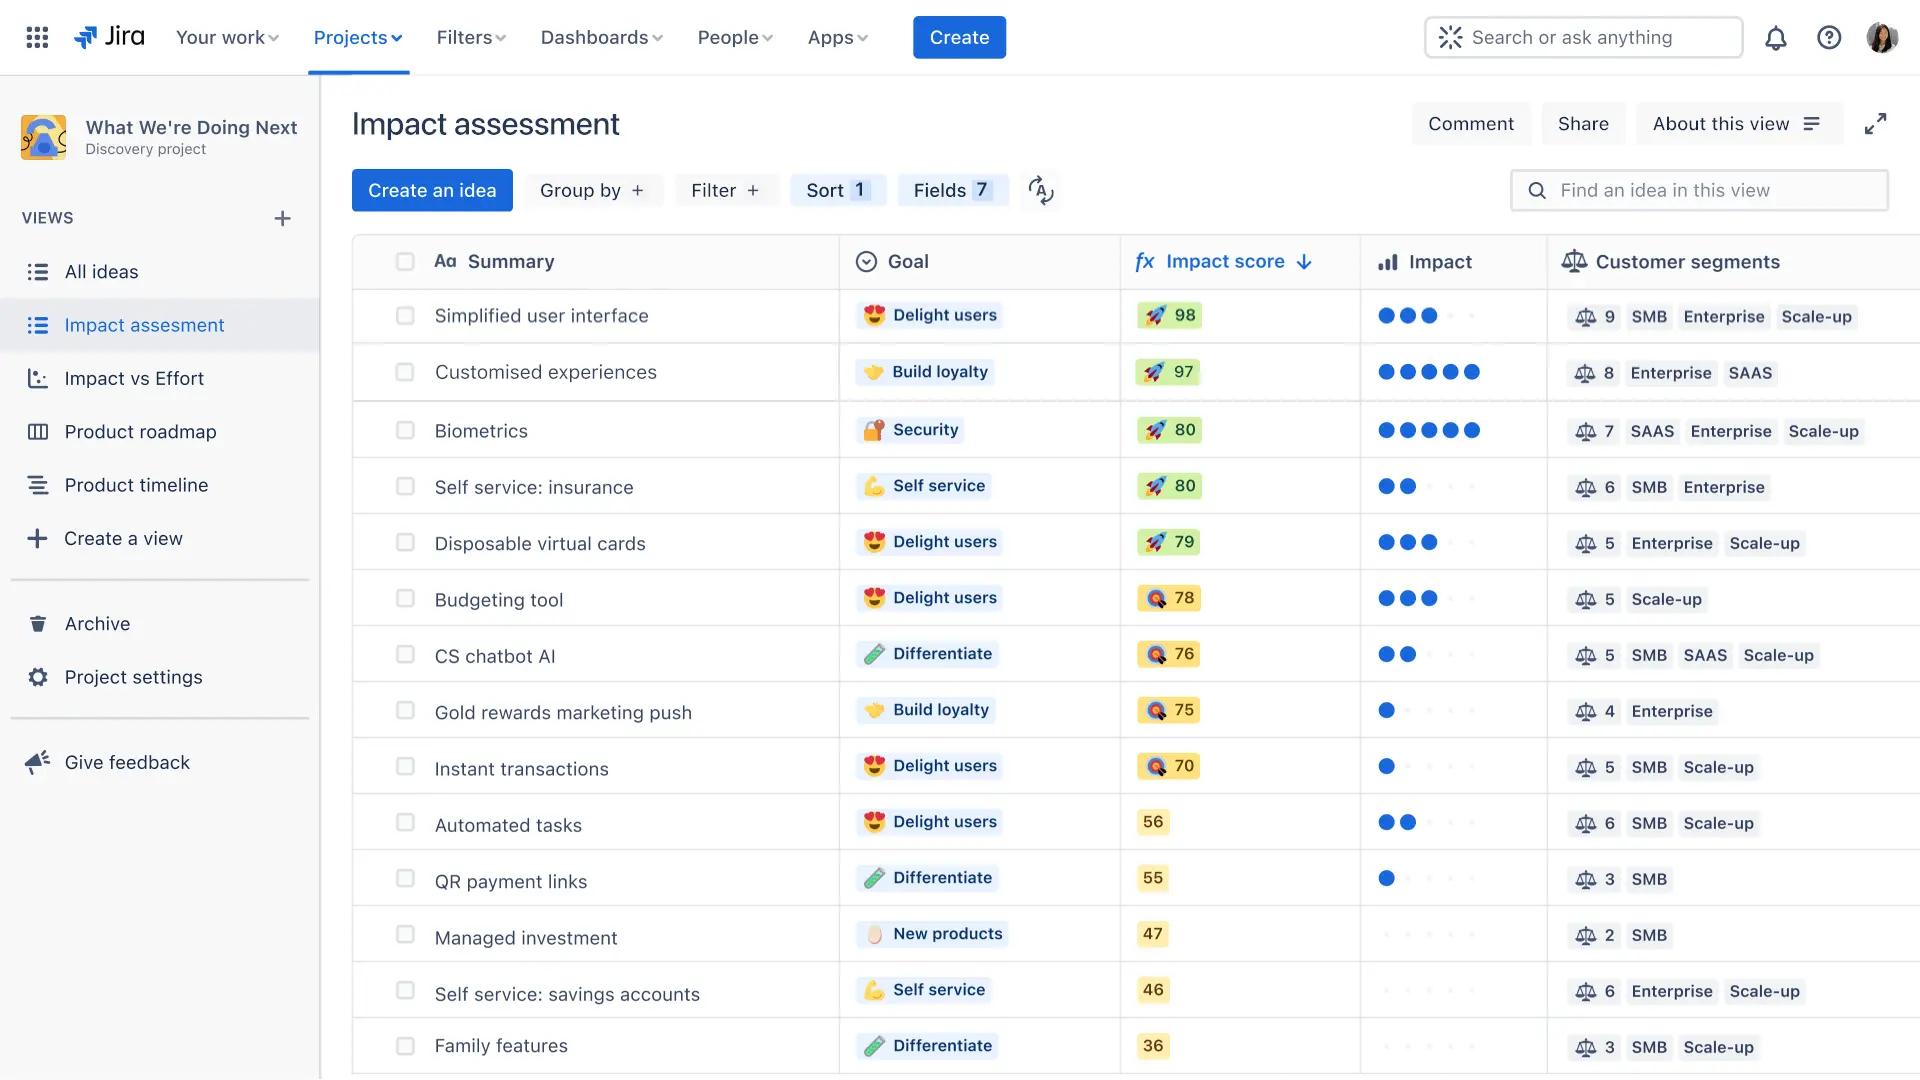Open the Filters dropdown in top bar

(x=470, y=38)
